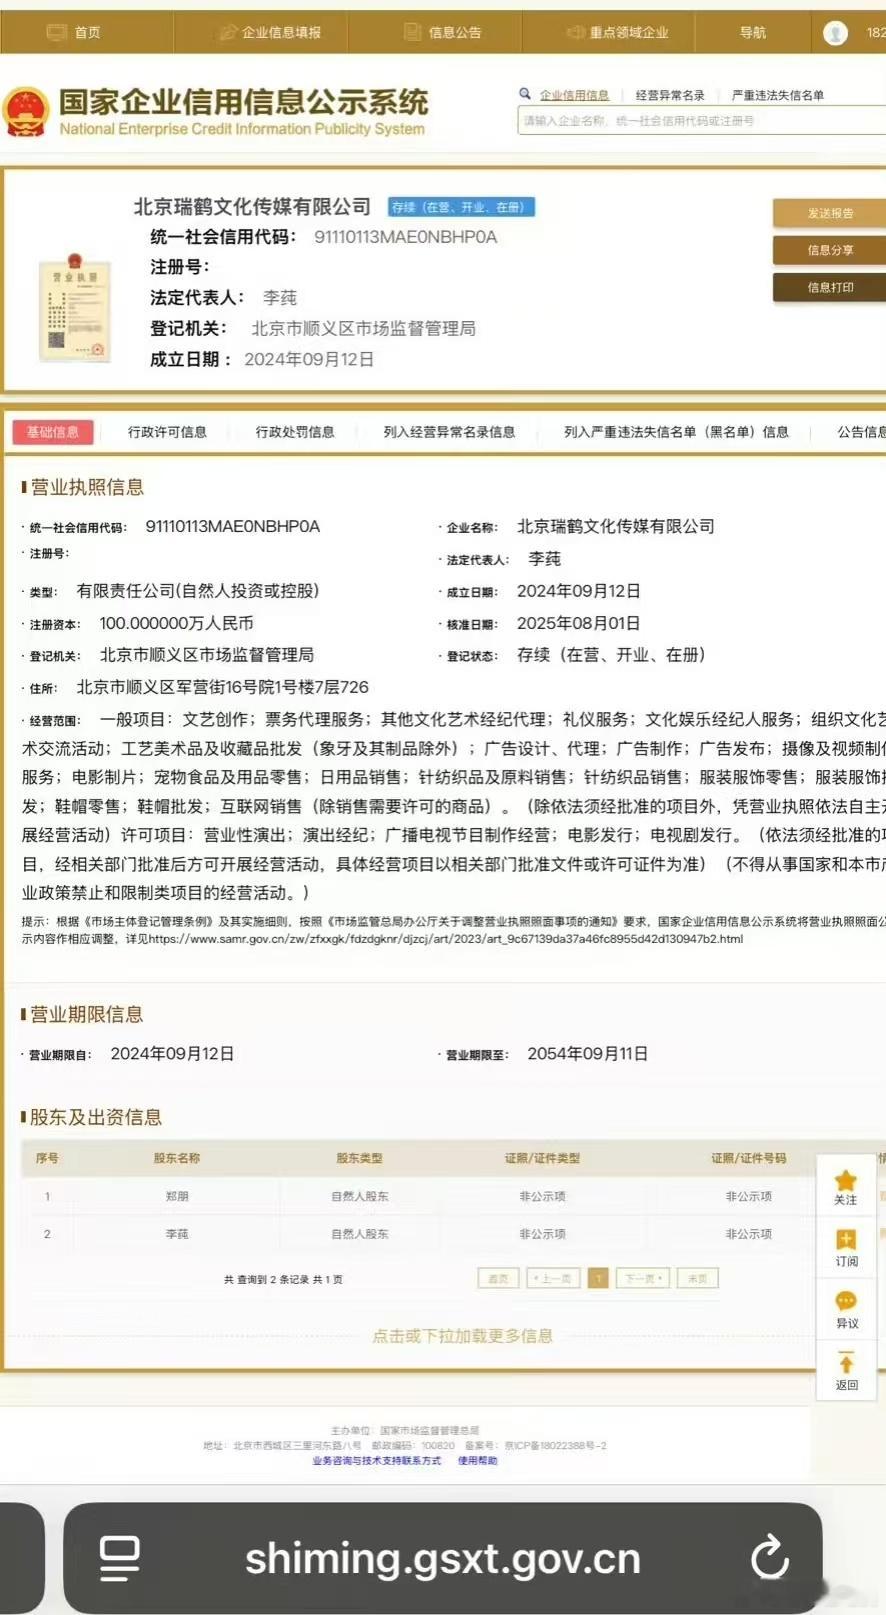This screenshot has height=1615, width=886.
Task: Click the 信息打印 button
Action: (x=829, y=287)
